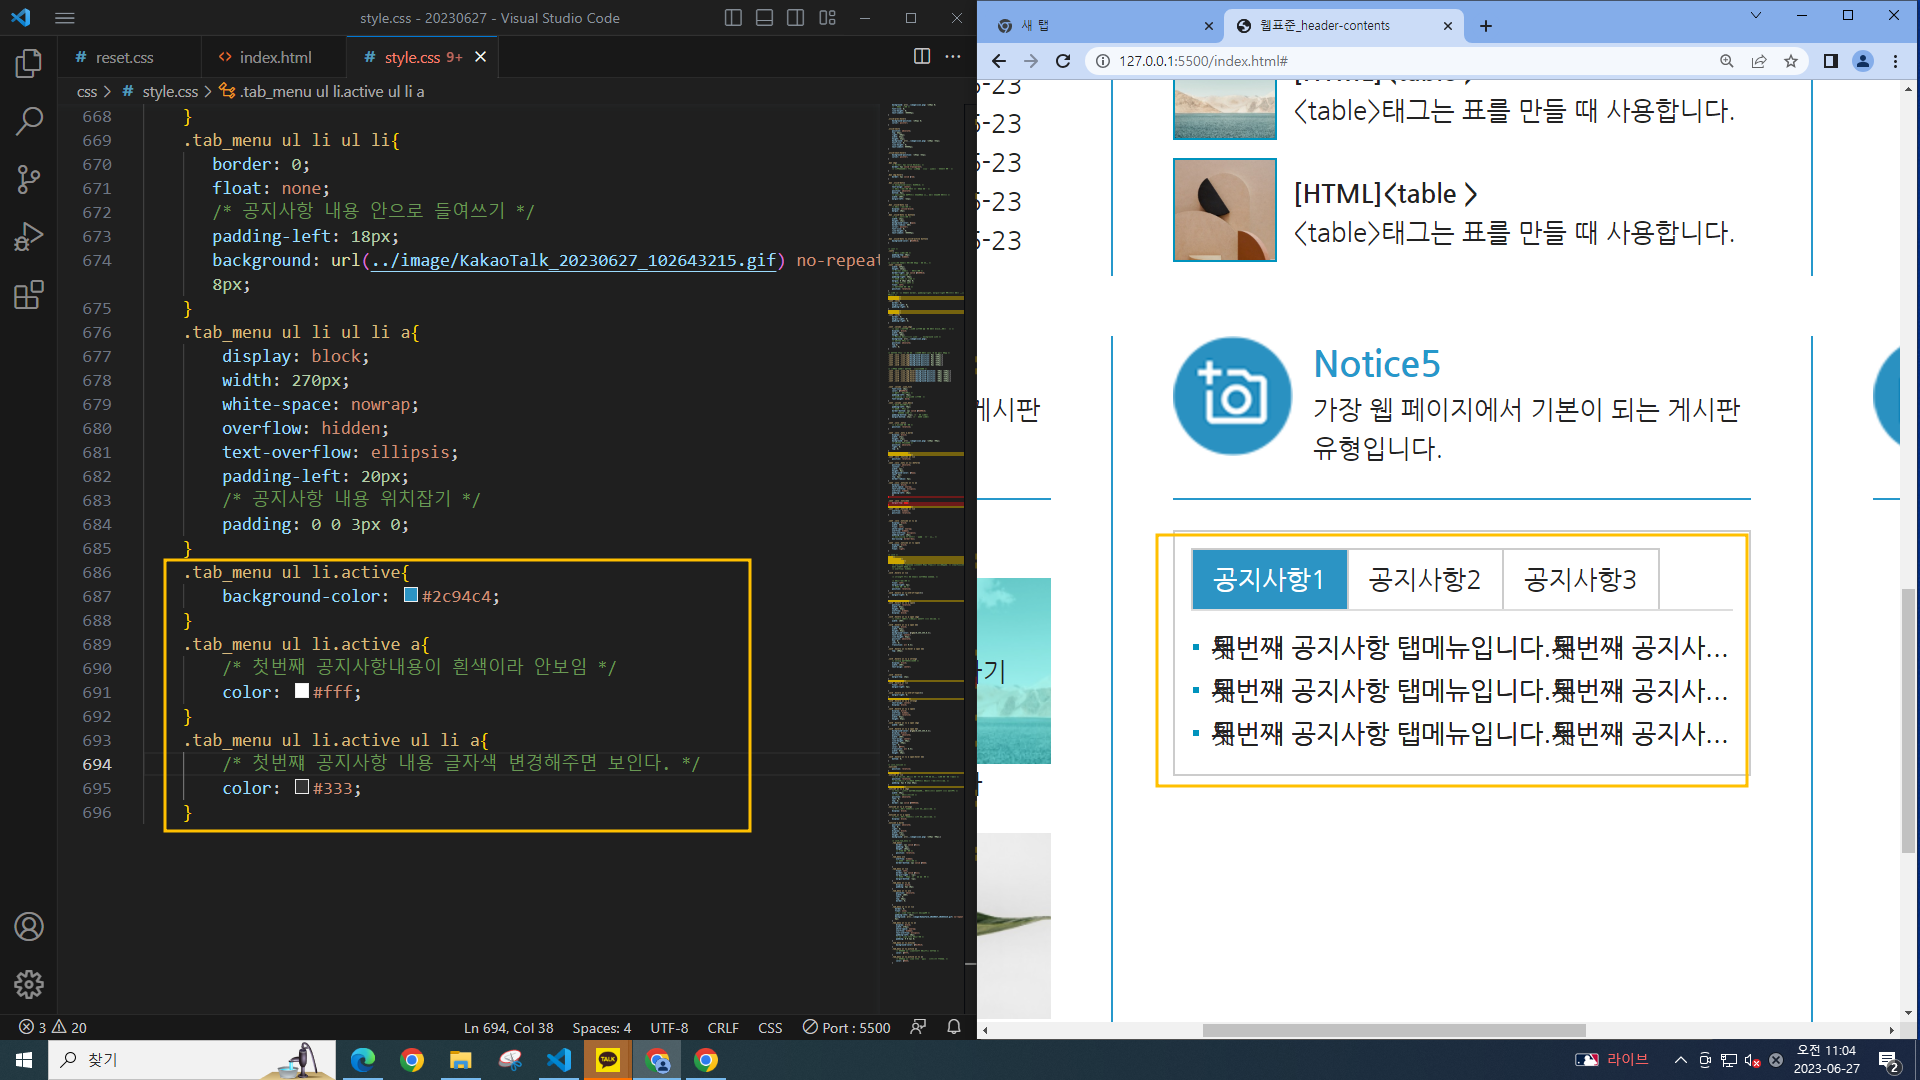Open the Run and Debug view

[28, 237]
